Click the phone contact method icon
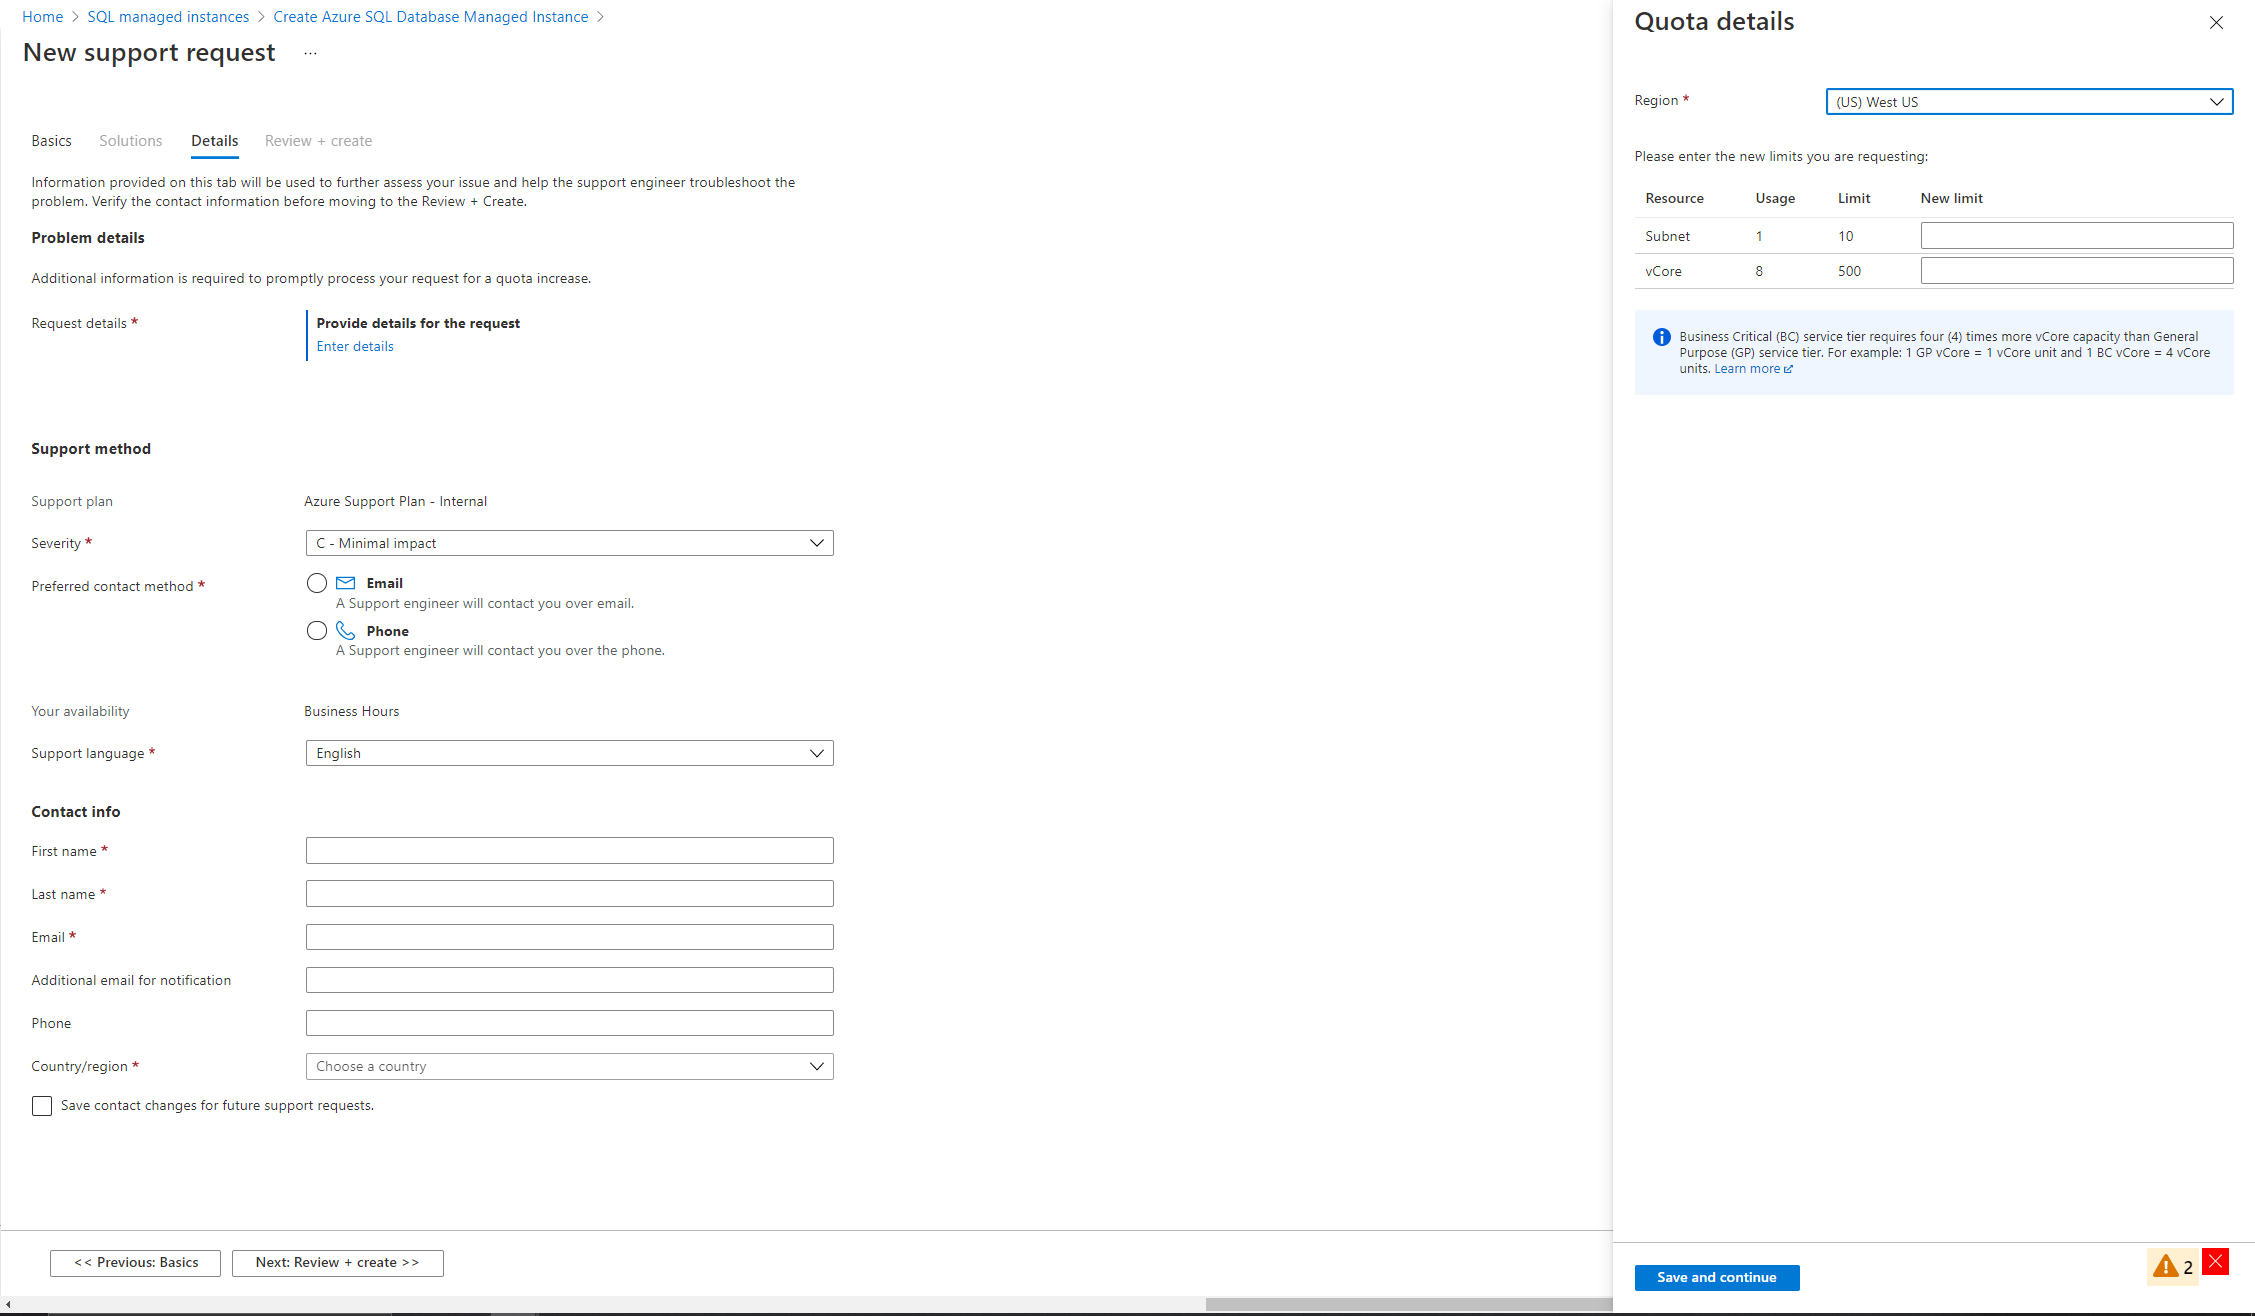This screenshot has width=2255, height=1316. 348,630
